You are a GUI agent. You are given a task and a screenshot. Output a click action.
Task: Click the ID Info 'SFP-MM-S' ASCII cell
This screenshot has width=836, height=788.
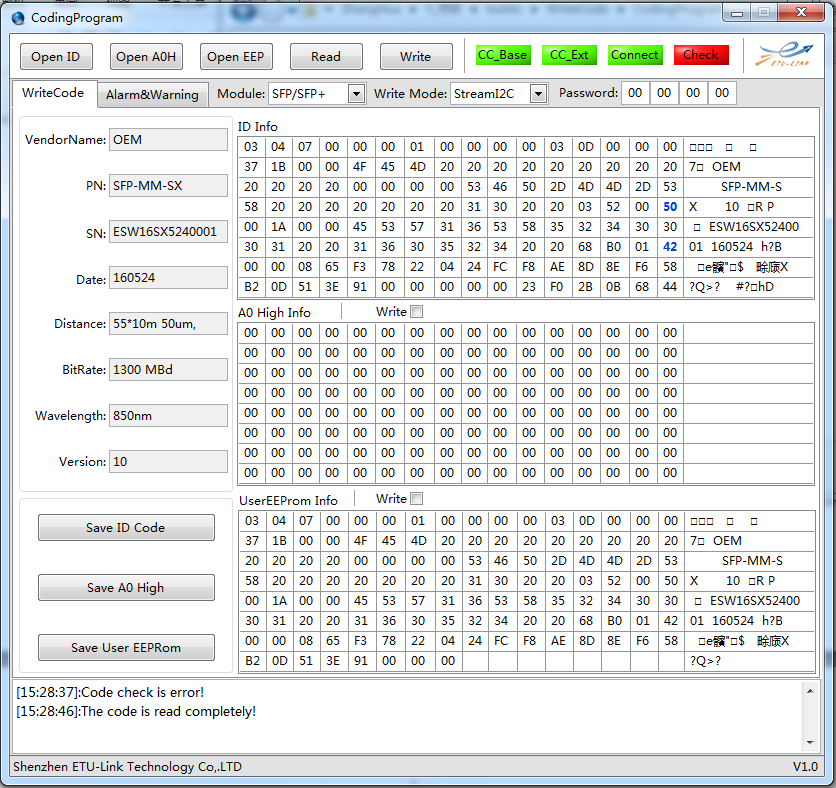coord(749,187)
